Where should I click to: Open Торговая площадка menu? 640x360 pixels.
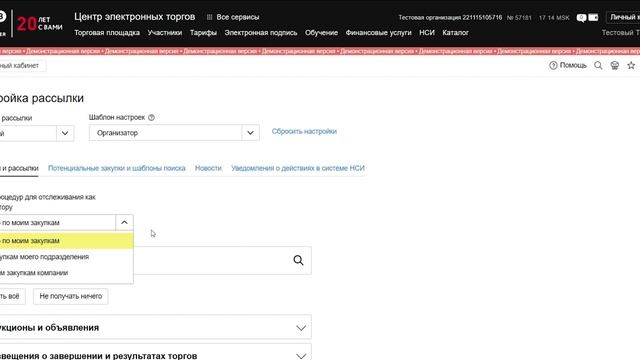point(107,33)
